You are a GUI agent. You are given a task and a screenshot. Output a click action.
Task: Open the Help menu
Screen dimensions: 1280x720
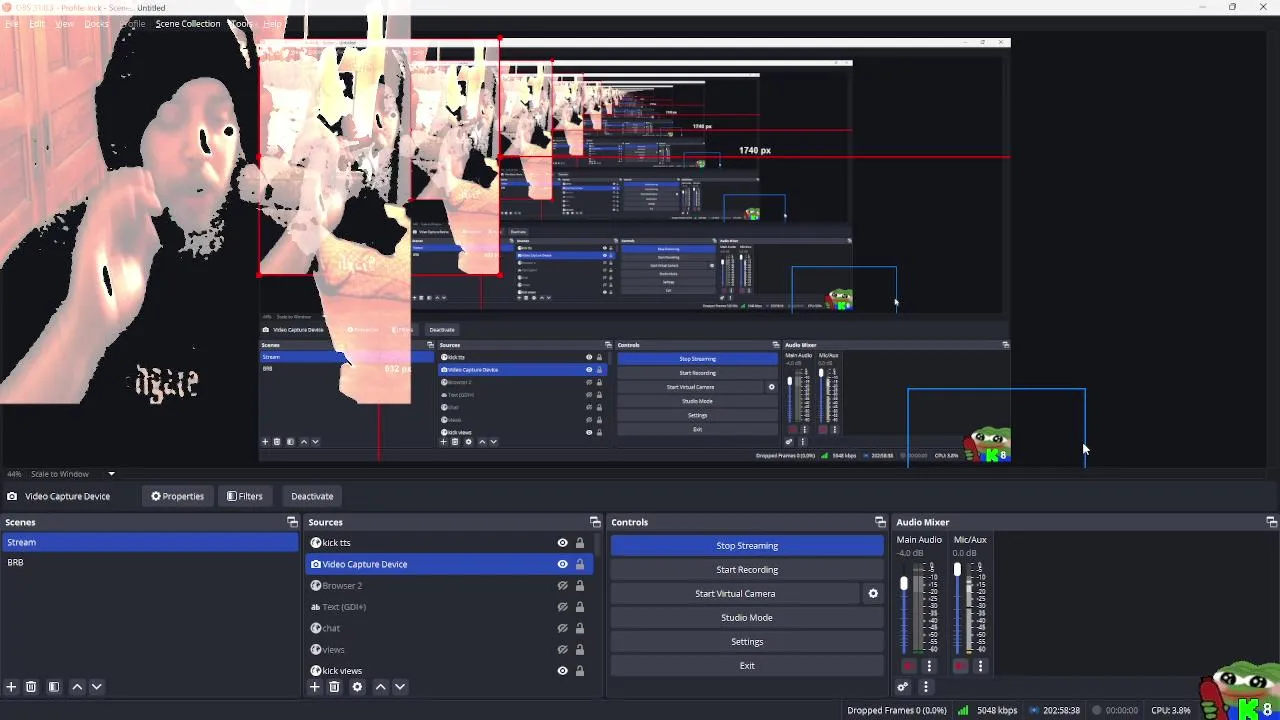click(272, 23)
